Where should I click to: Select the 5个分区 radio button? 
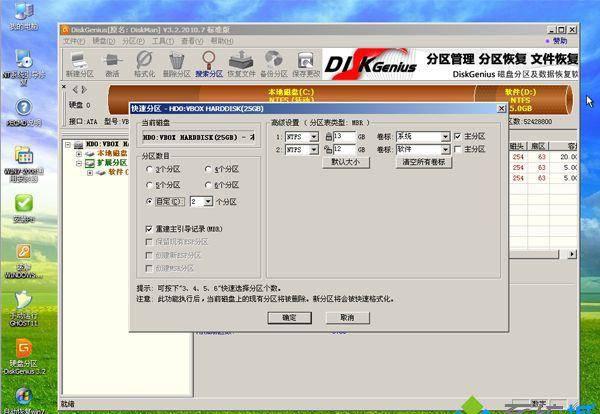coord(150,185)
